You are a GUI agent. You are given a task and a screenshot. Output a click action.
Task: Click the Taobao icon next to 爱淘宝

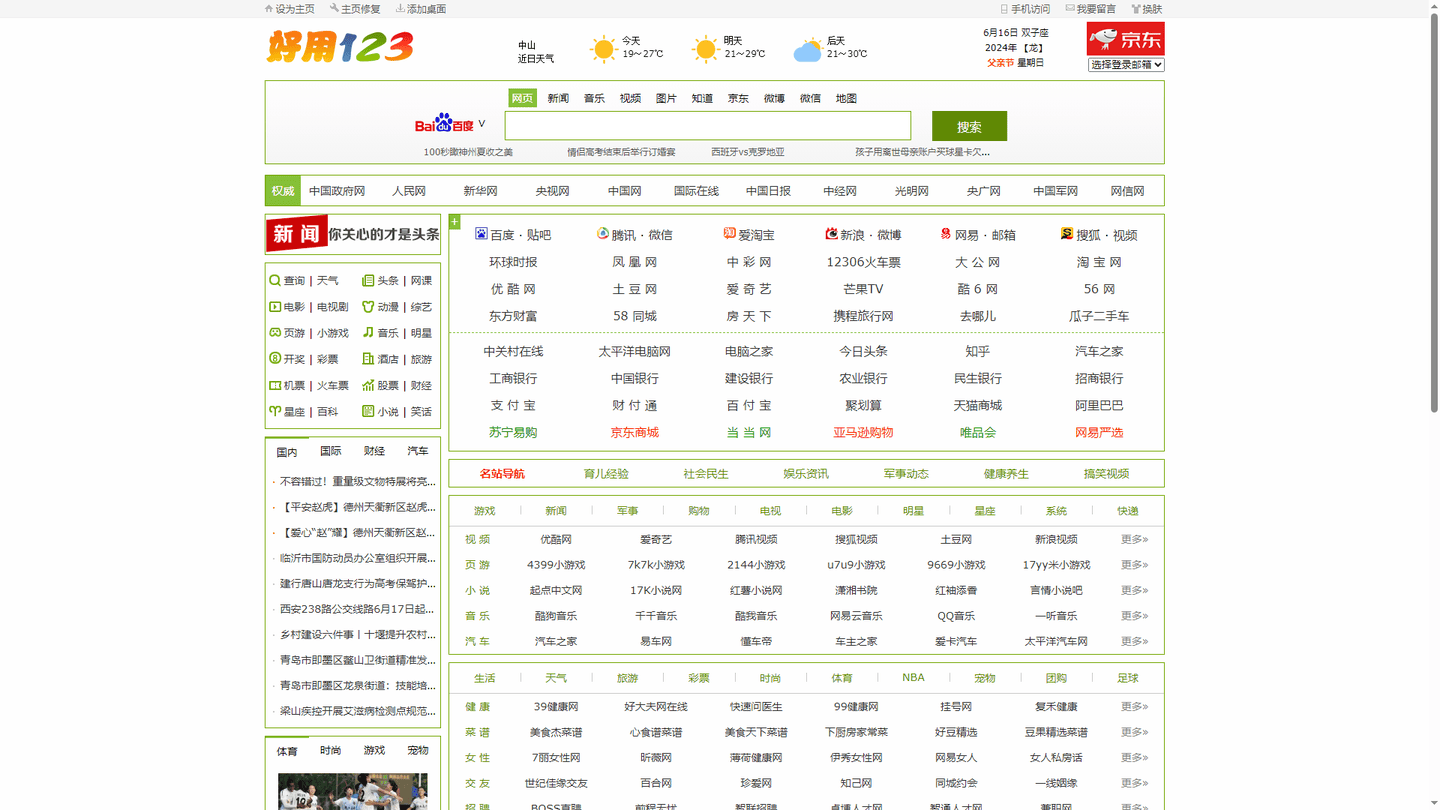tap(729, 233)
